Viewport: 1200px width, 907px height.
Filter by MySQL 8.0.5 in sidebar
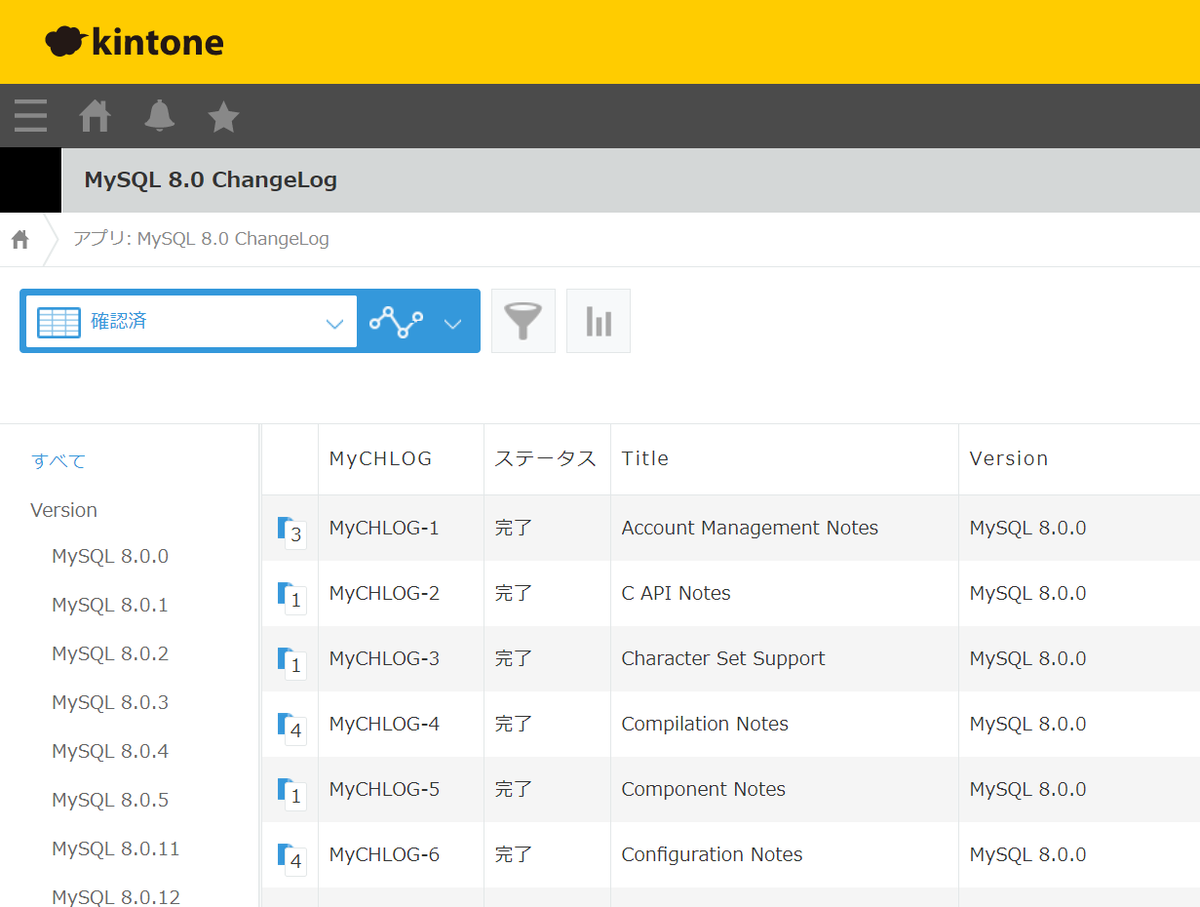(x=110, y=800)
